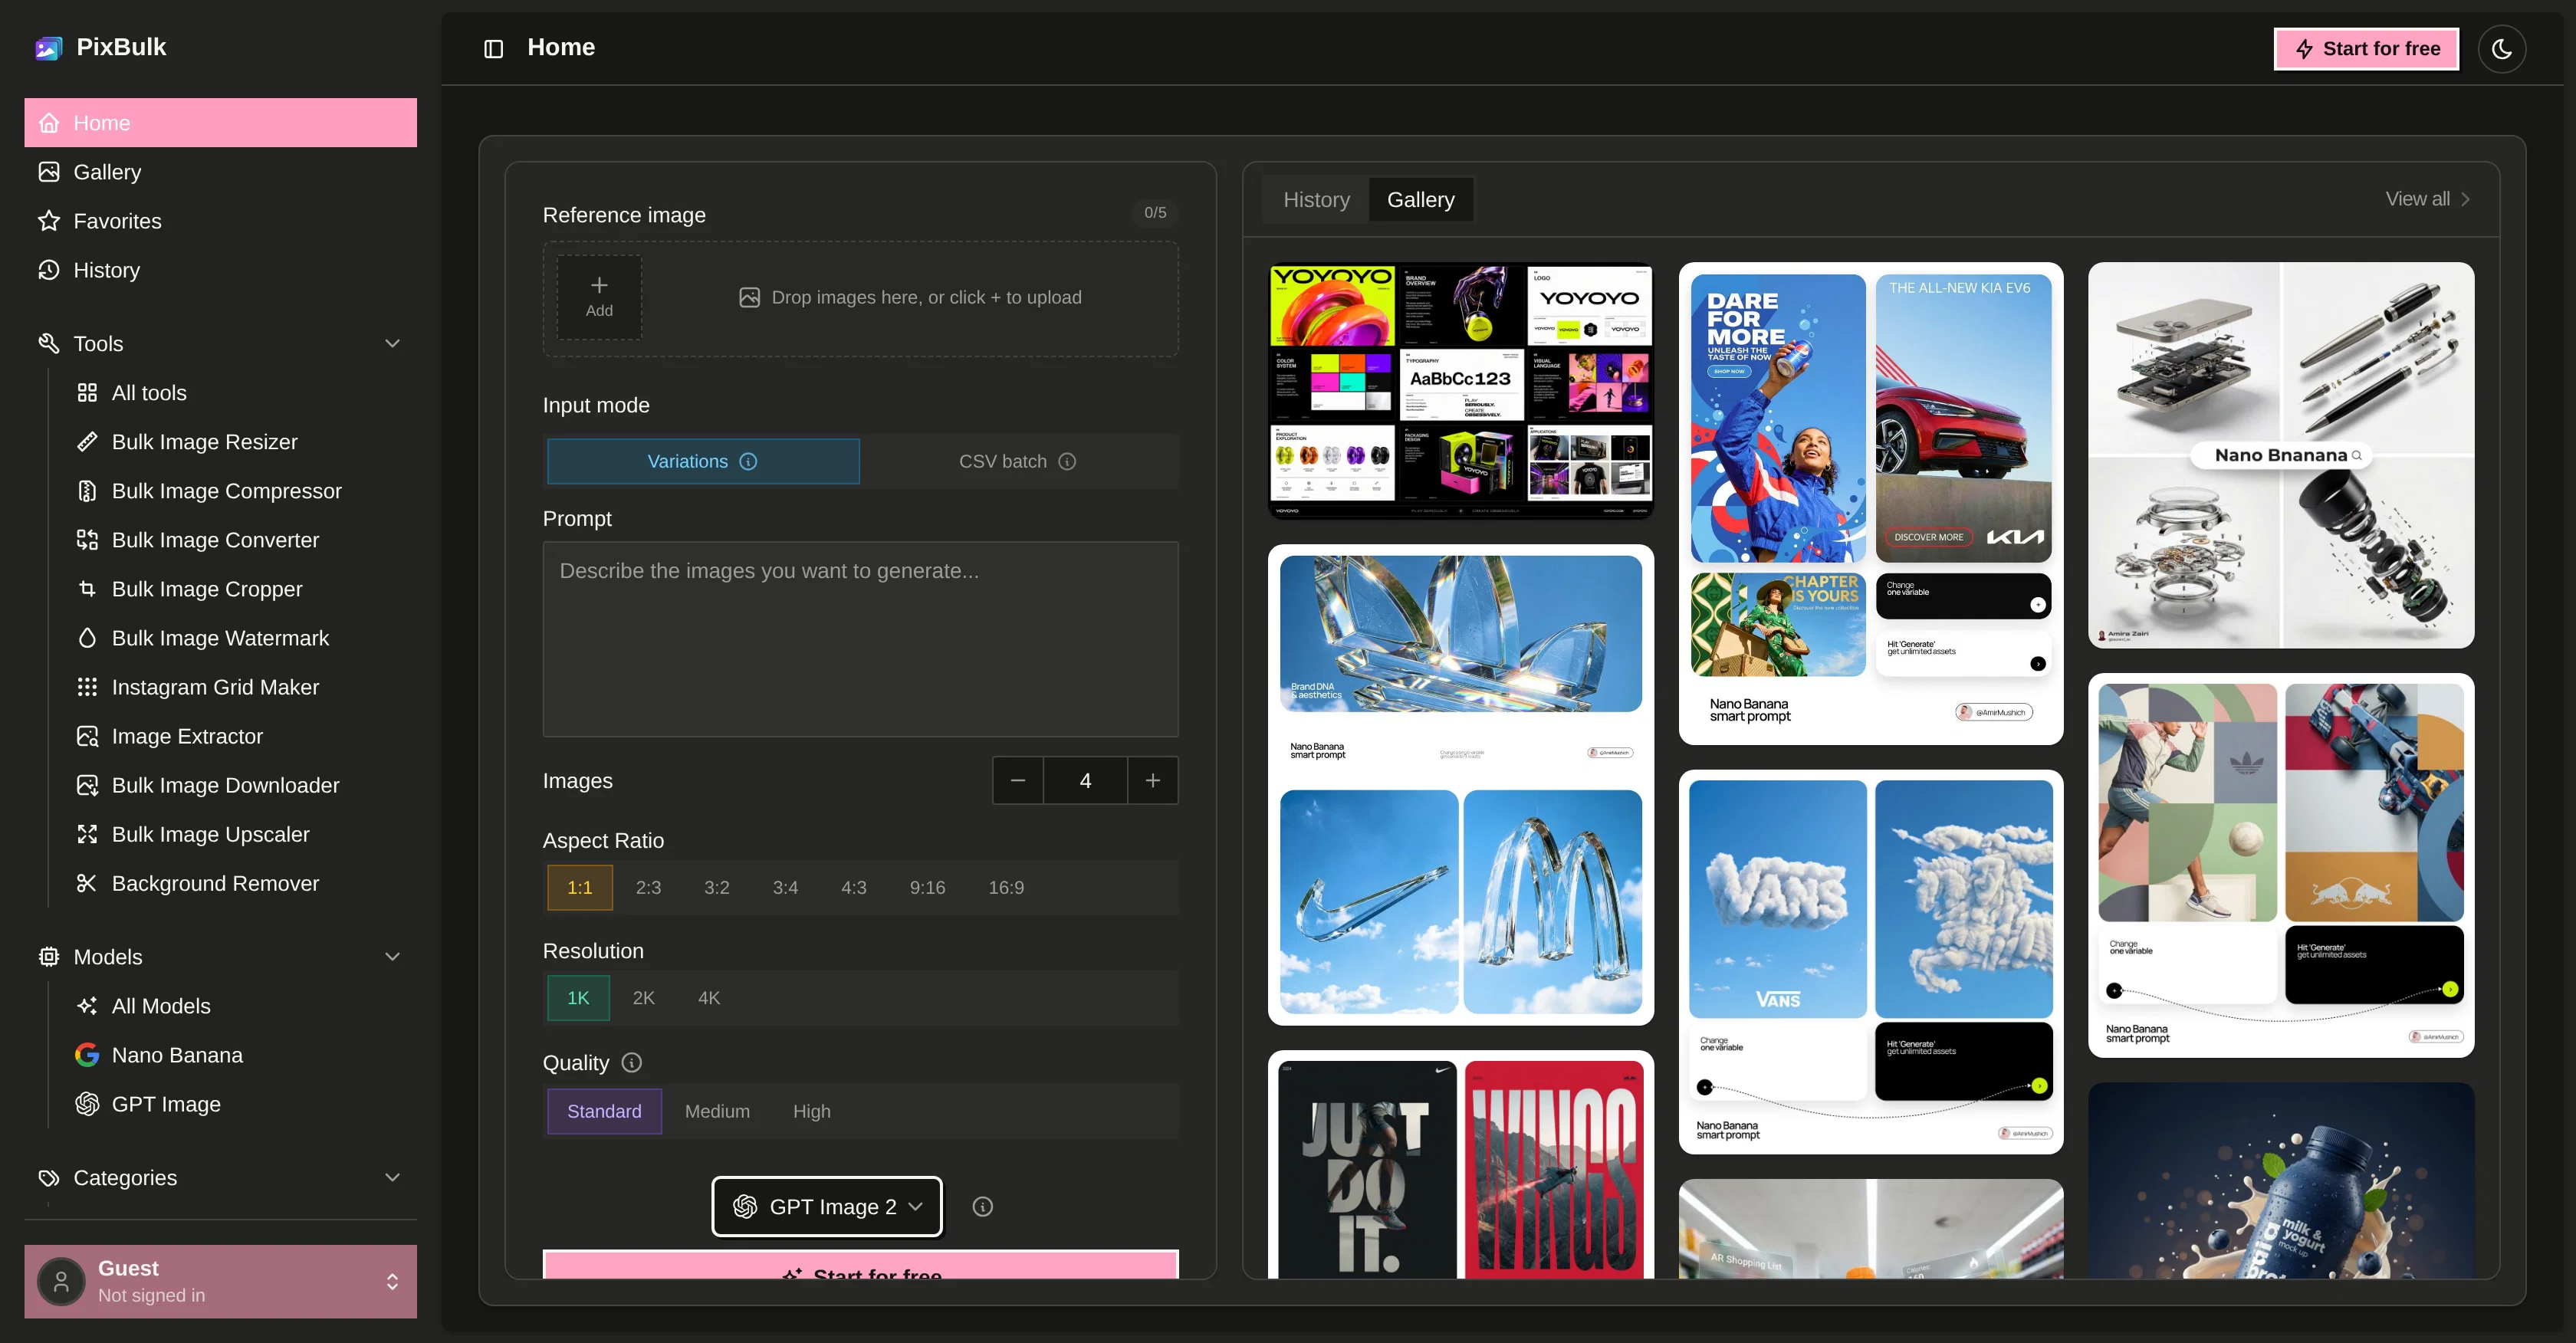The image size is (2576, 1343).
Task: Open the Nano Bnanana exploded products thumbnail
Action: [2280, 455]
